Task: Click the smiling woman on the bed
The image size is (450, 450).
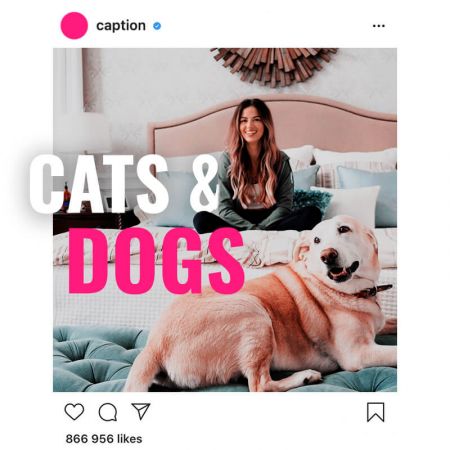Action: (x=255, y=167)
